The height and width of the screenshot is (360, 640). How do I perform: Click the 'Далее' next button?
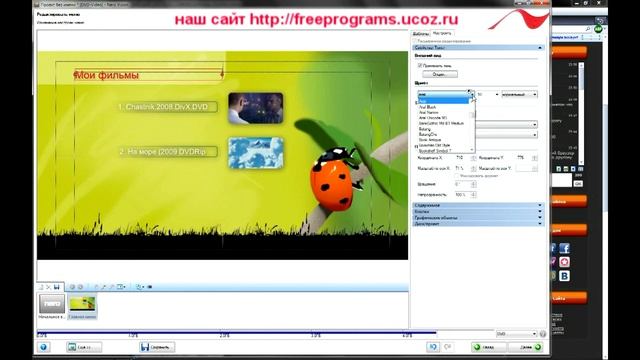point(526,347)
